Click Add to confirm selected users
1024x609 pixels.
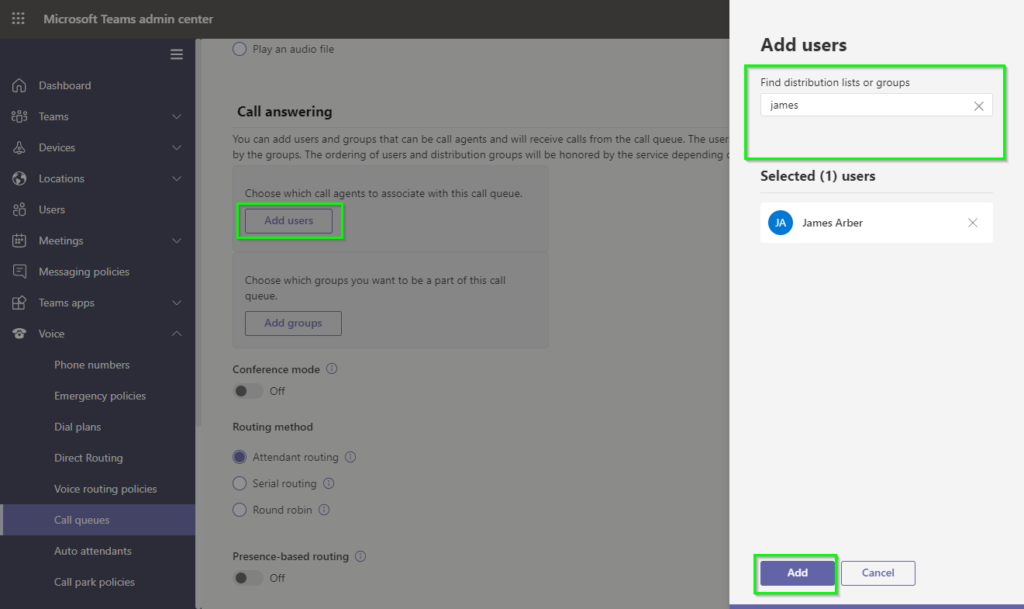[797, 573]
